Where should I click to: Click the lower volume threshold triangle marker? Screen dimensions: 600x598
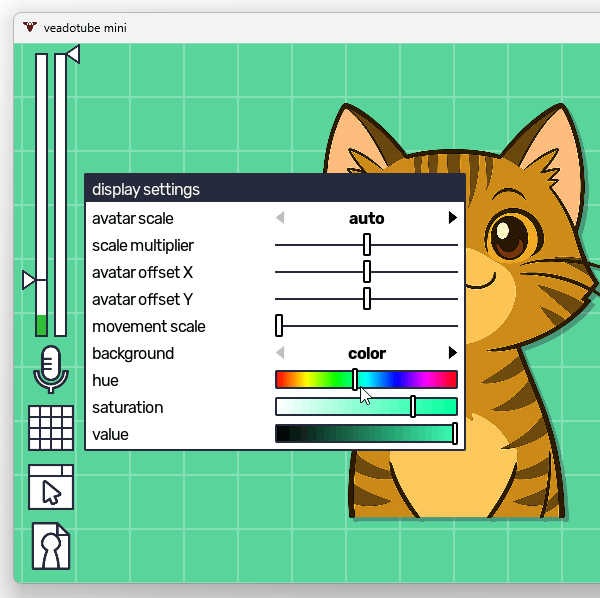29,280
